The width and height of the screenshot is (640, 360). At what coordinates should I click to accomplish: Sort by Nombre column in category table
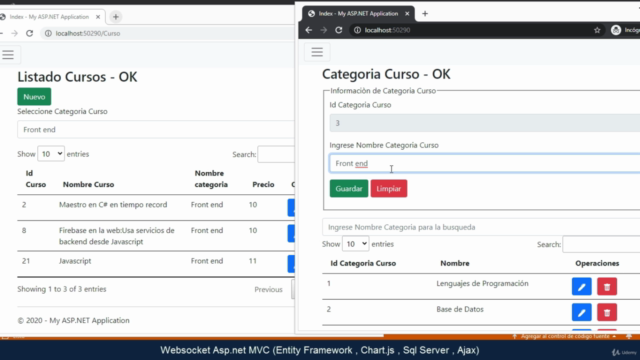(455, 263)
